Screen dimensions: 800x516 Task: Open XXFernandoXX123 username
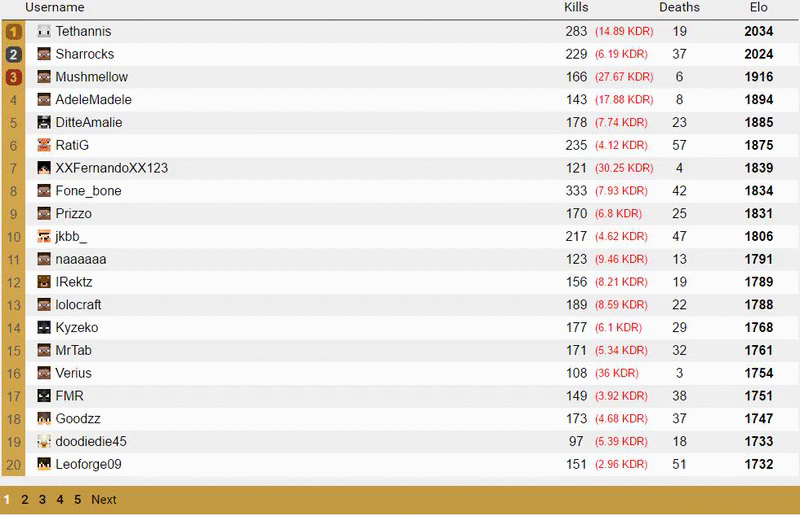pos(112,168)
